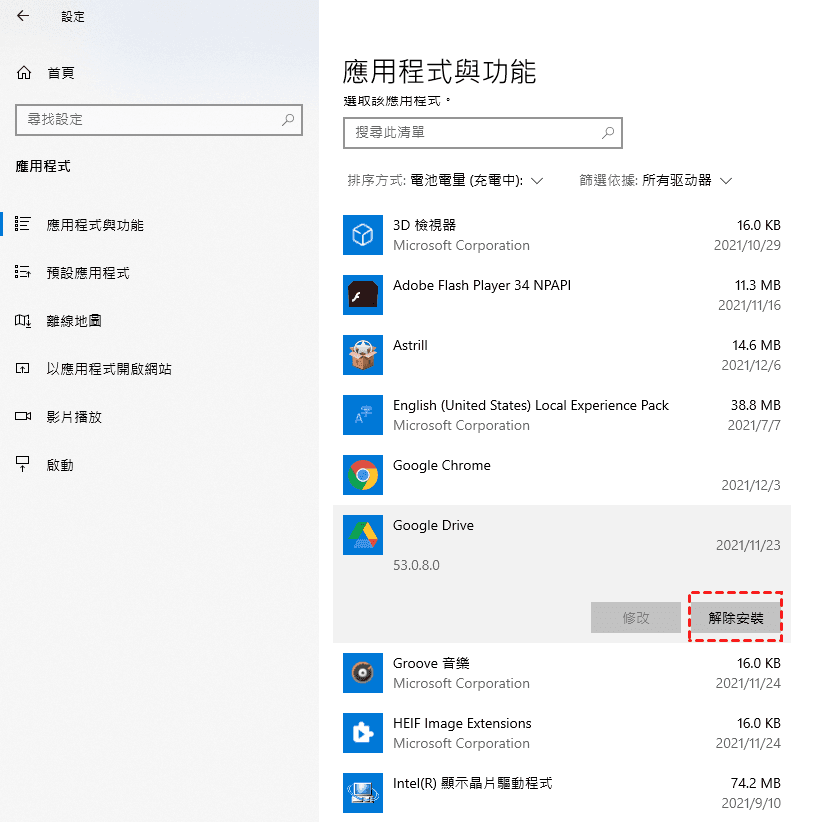Click the magnifier in 尋找設定 box
Screen dimensions: 826x822
(288, 120)
